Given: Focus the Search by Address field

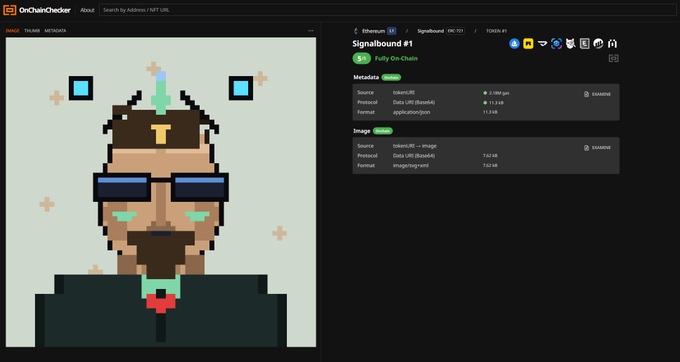Looking at the screenshot, I should tap(388, 10).
